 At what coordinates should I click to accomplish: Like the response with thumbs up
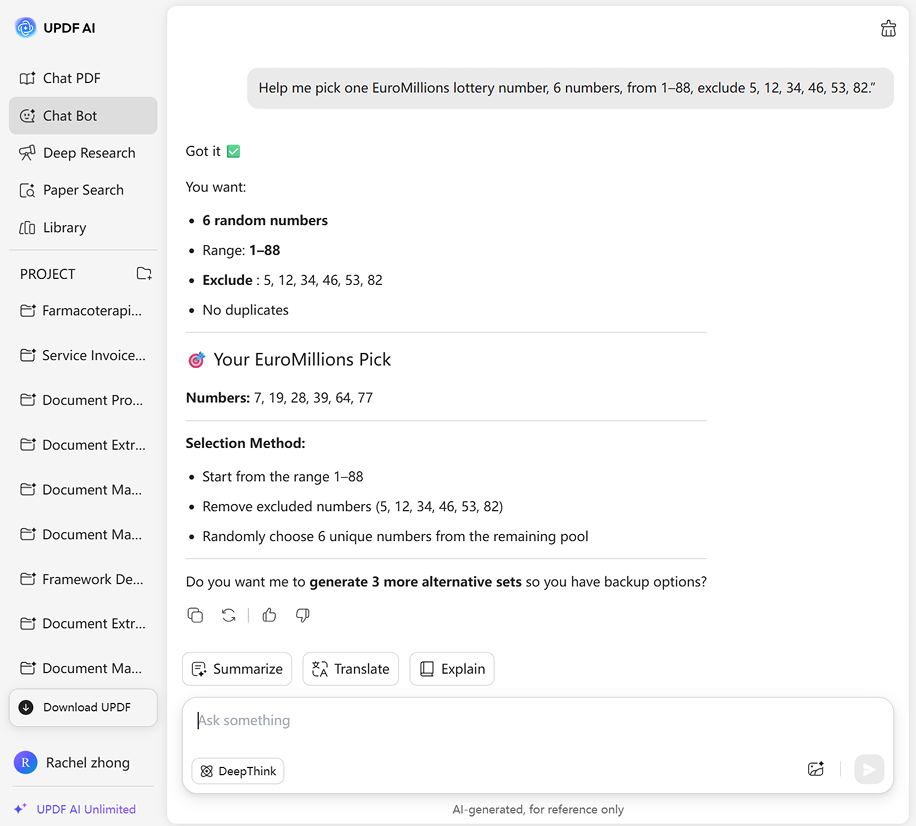269,615
